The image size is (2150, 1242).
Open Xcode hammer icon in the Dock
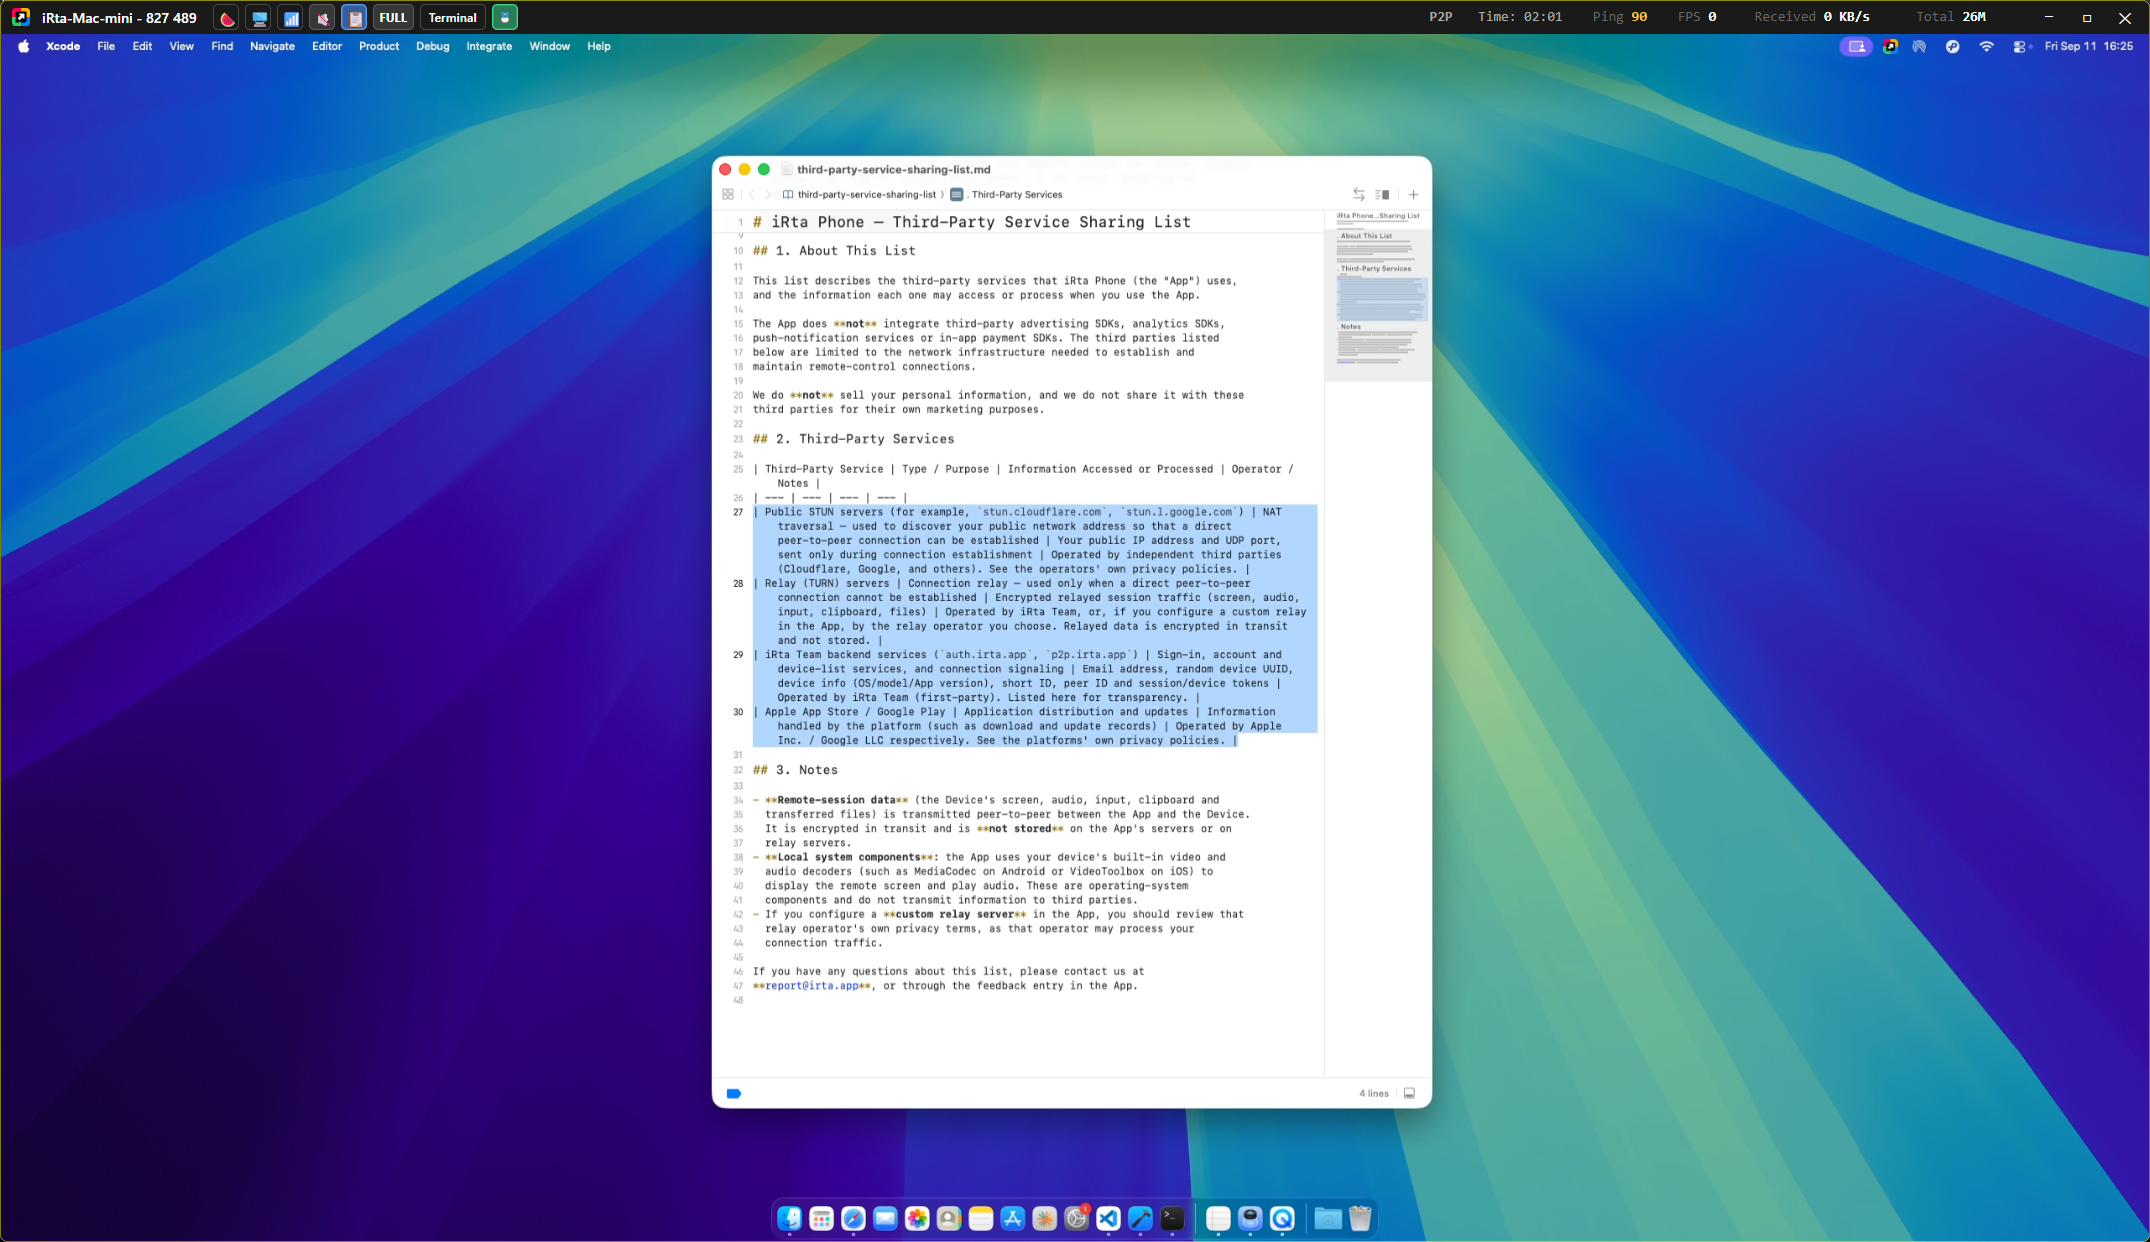click(1140, 1218)
